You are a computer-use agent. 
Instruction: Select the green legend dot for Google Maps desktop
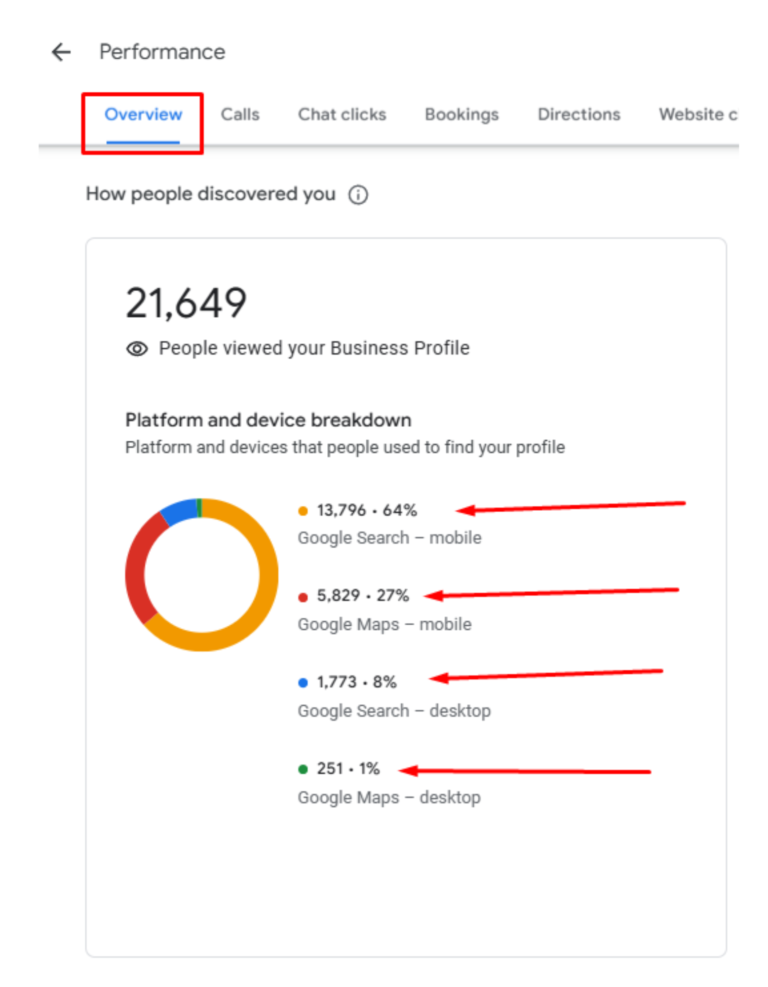point(302,769)
